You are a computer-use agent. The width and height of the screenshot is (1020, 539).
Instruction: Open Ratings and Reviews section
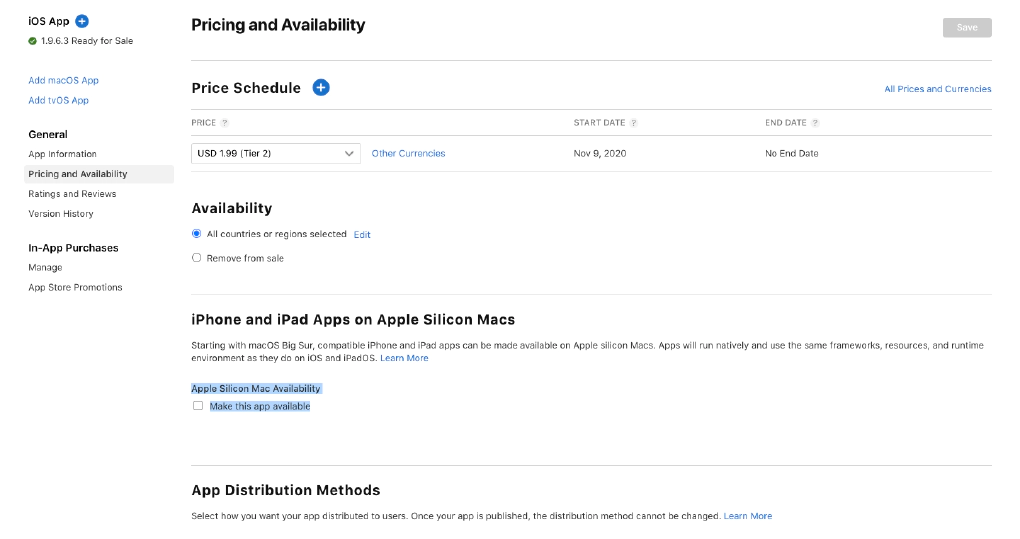click(x=72, y=194)
